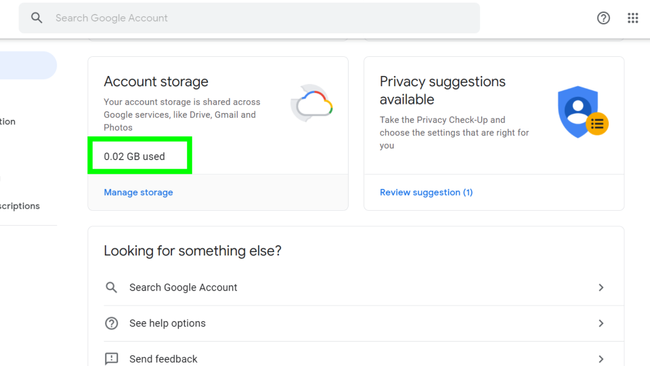
Task: Expand the See help options chevron
Action: click(601, 323)
